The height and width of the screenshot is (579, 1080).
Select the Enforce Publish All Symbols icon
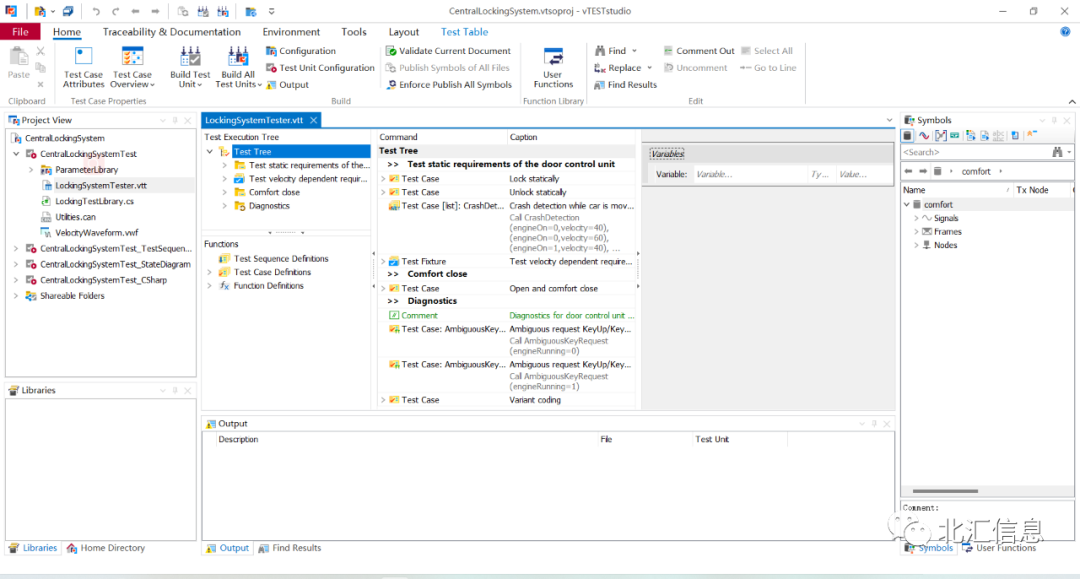tap(449, 84)
